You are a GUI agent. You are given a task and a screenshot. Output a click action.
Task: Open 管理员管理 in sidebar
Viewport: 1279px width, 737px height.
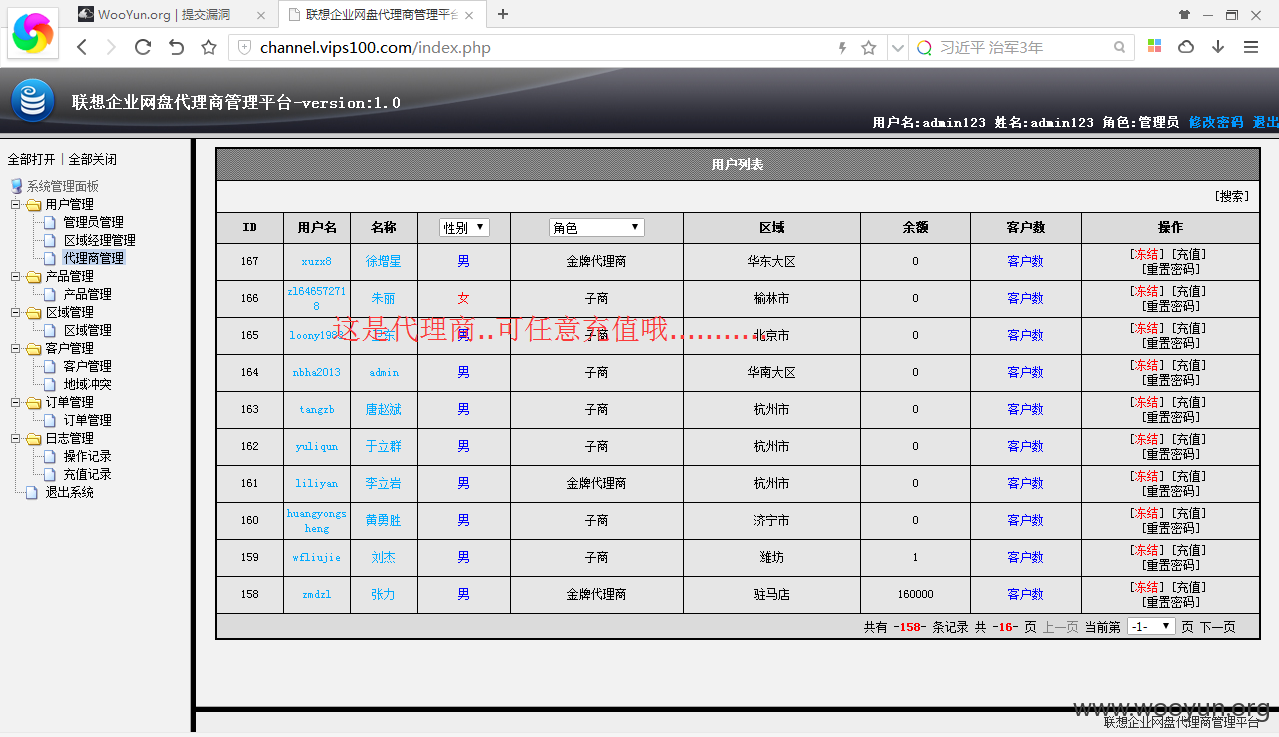click(94, 222)
